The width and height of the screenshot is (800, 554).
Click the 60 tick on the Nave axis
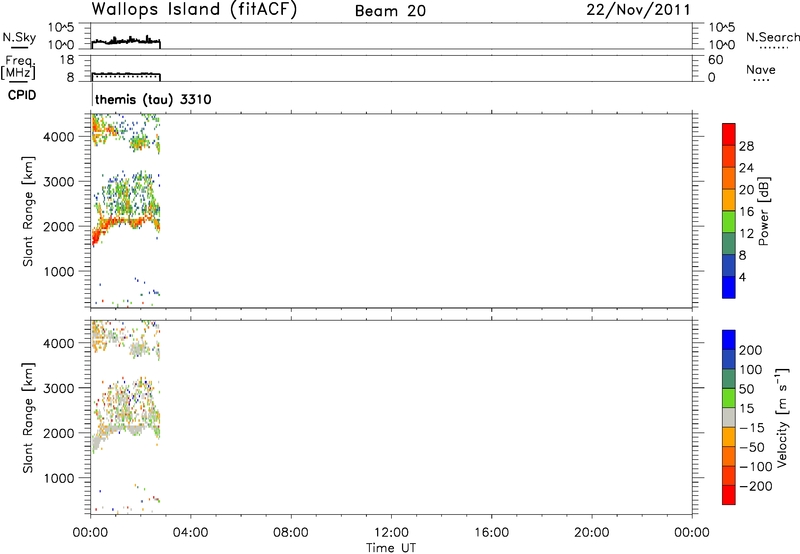coord(715,60)
